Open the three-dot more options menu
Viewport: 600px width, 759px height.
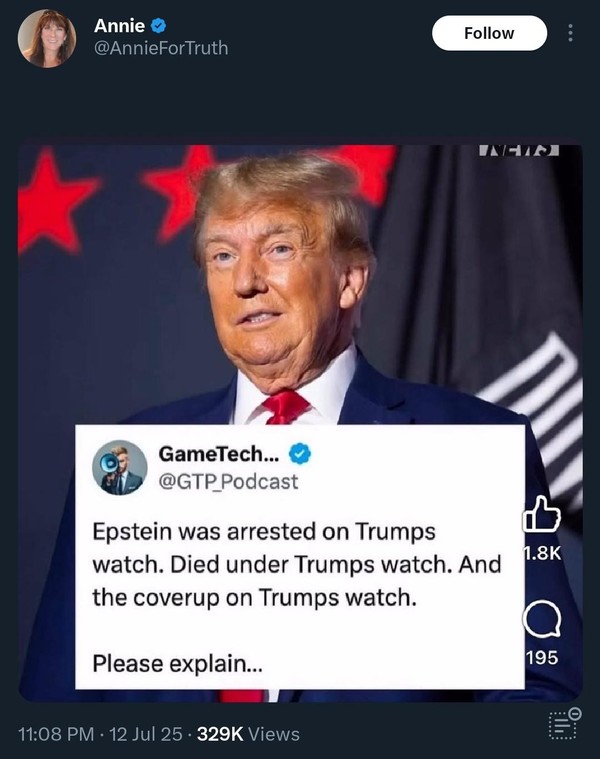[570, 33]
